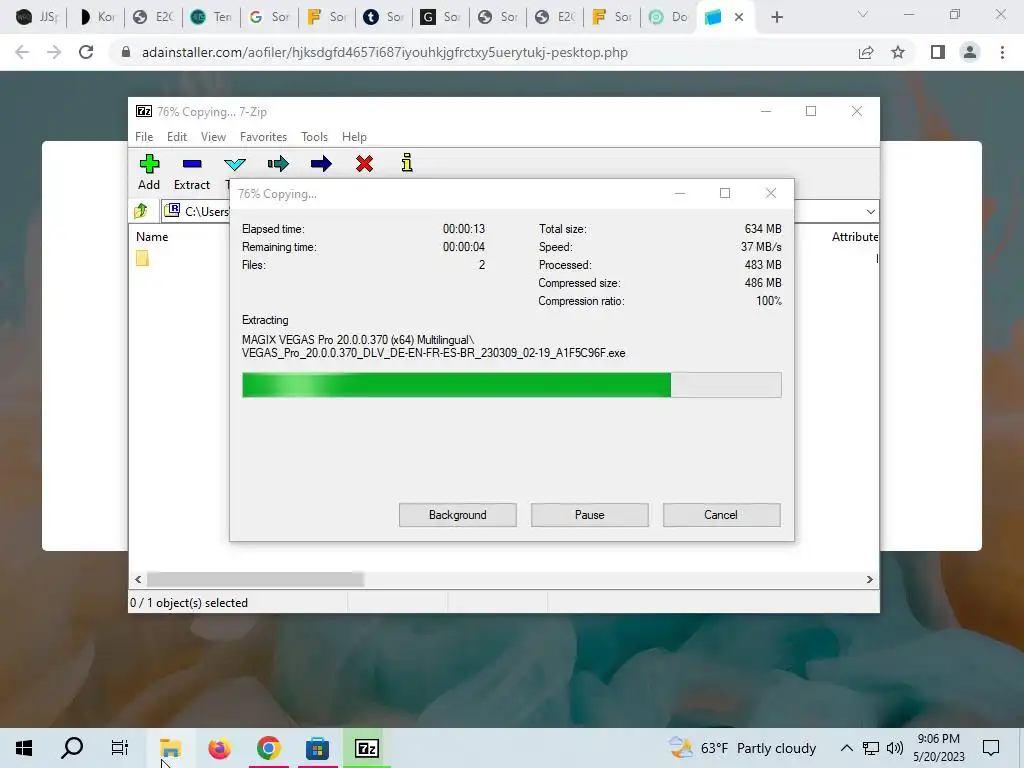Switch to the Do tab

[x=669, y=17]
